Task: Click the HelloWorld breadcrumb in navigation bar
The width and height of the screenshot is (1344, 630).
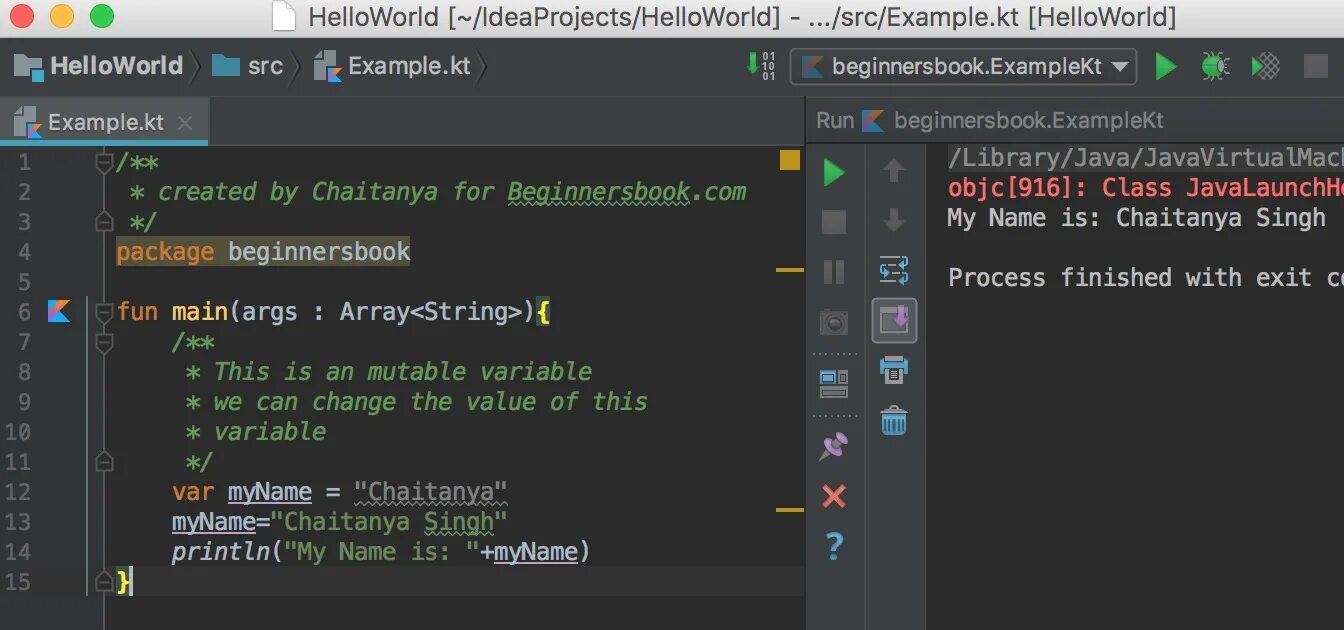Action: (x=99, y=66)
